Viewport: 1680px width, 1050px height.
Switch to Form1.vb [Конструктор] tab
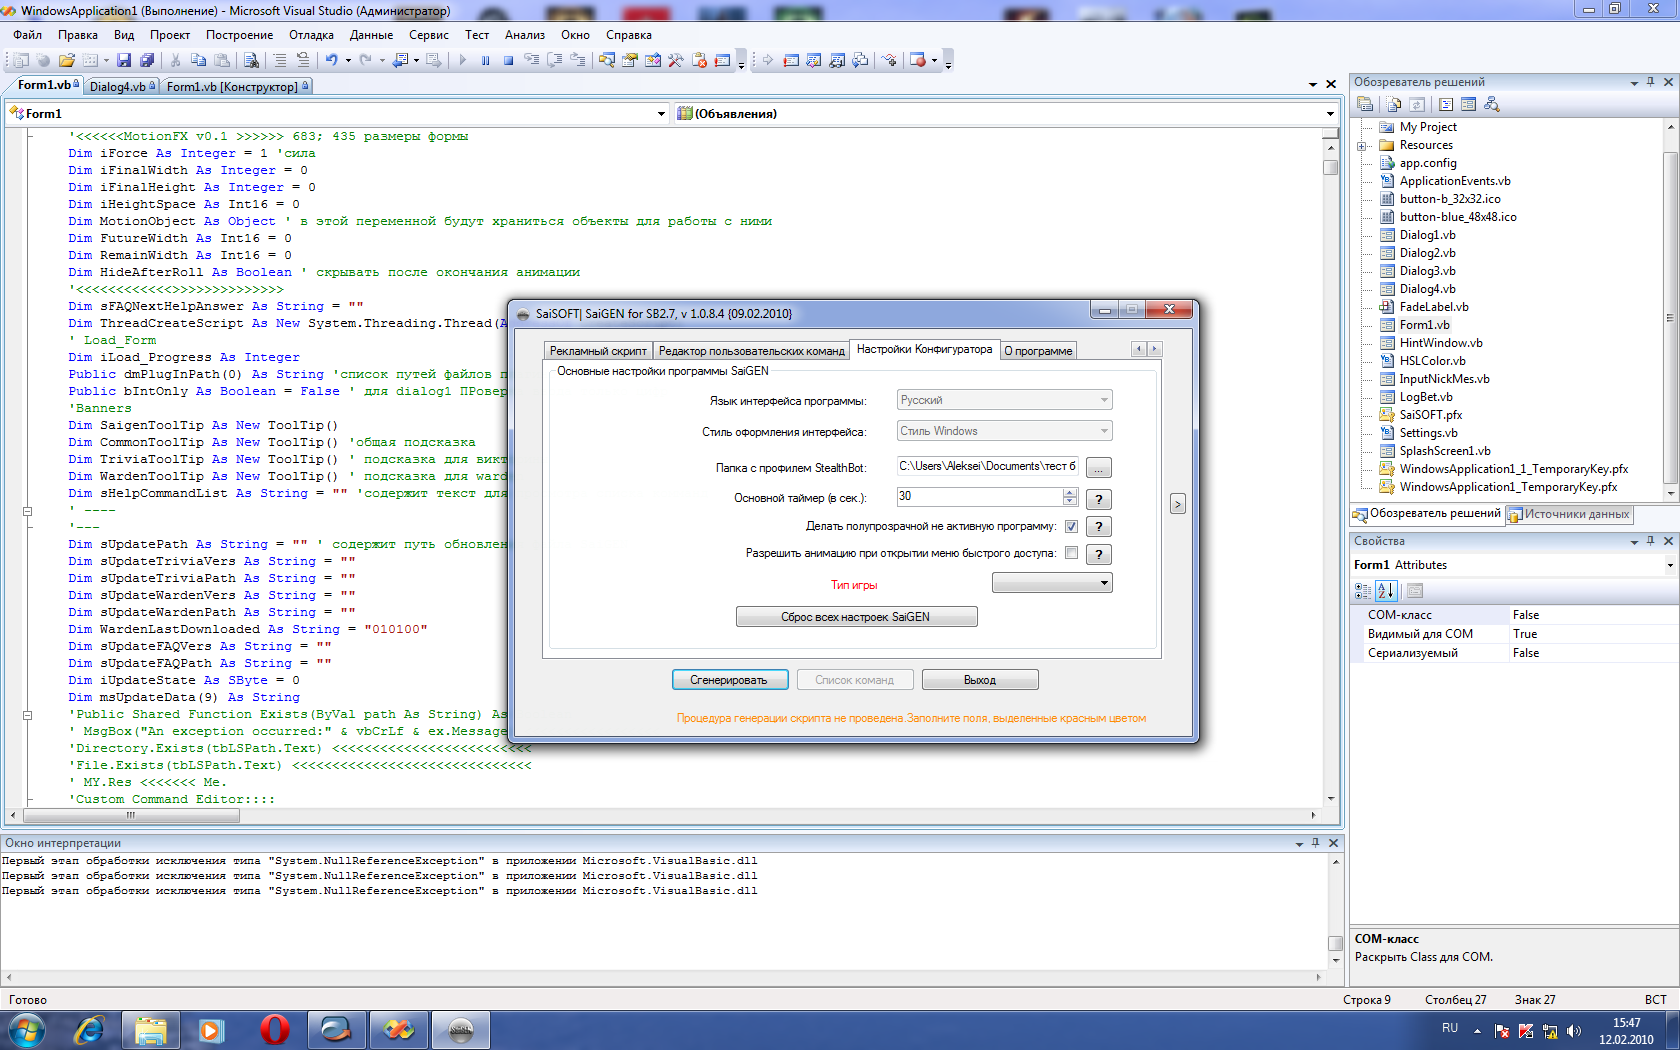pyautogui.click(x=236, y=87)
